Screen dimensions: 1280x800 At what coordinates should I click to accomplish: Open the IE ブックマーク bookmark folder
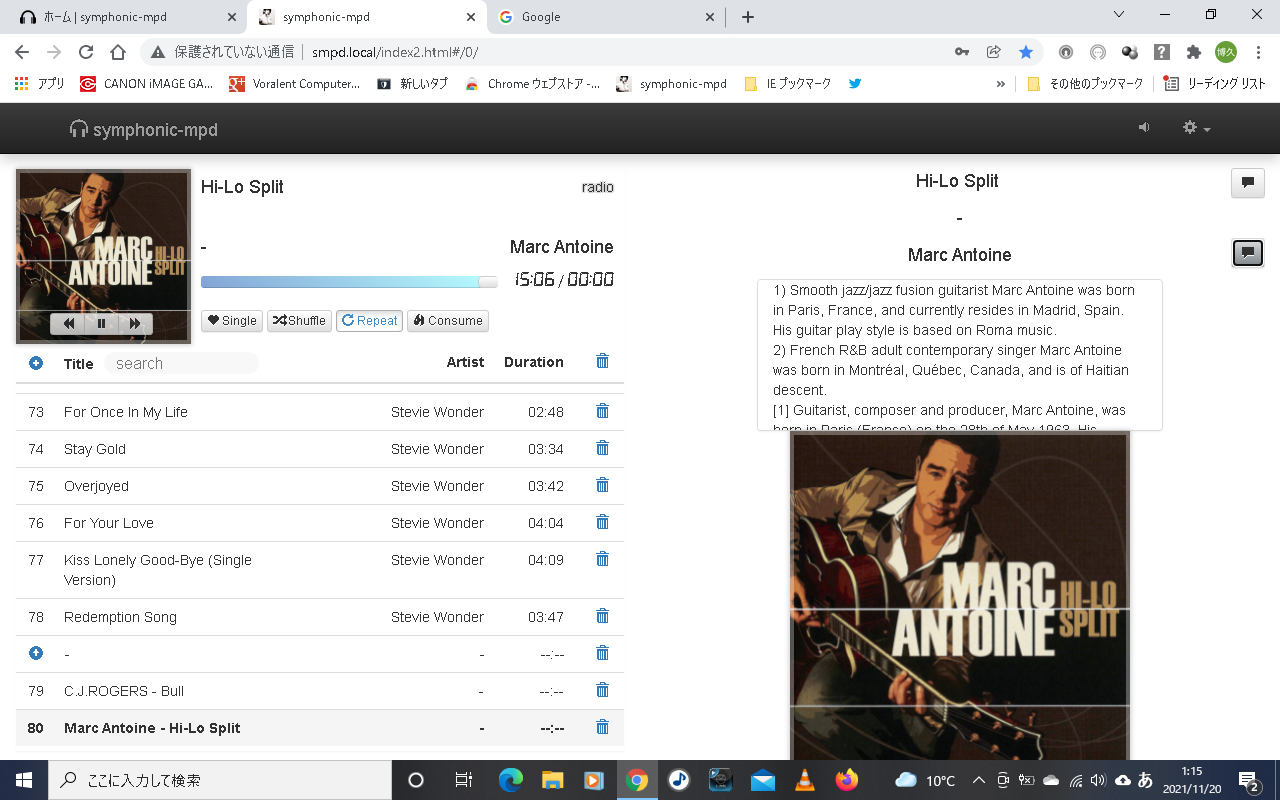pyautogui.click(x=788, y=84)
